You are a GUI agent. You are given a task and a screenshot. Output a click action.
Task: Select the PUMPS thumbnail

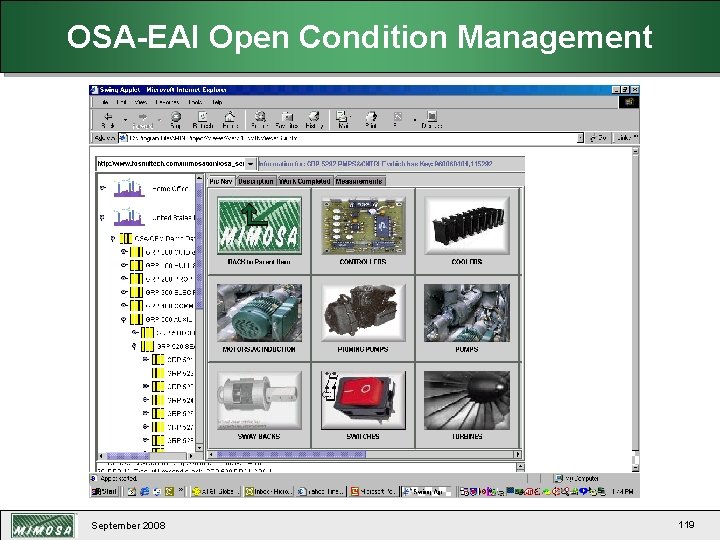467,313
